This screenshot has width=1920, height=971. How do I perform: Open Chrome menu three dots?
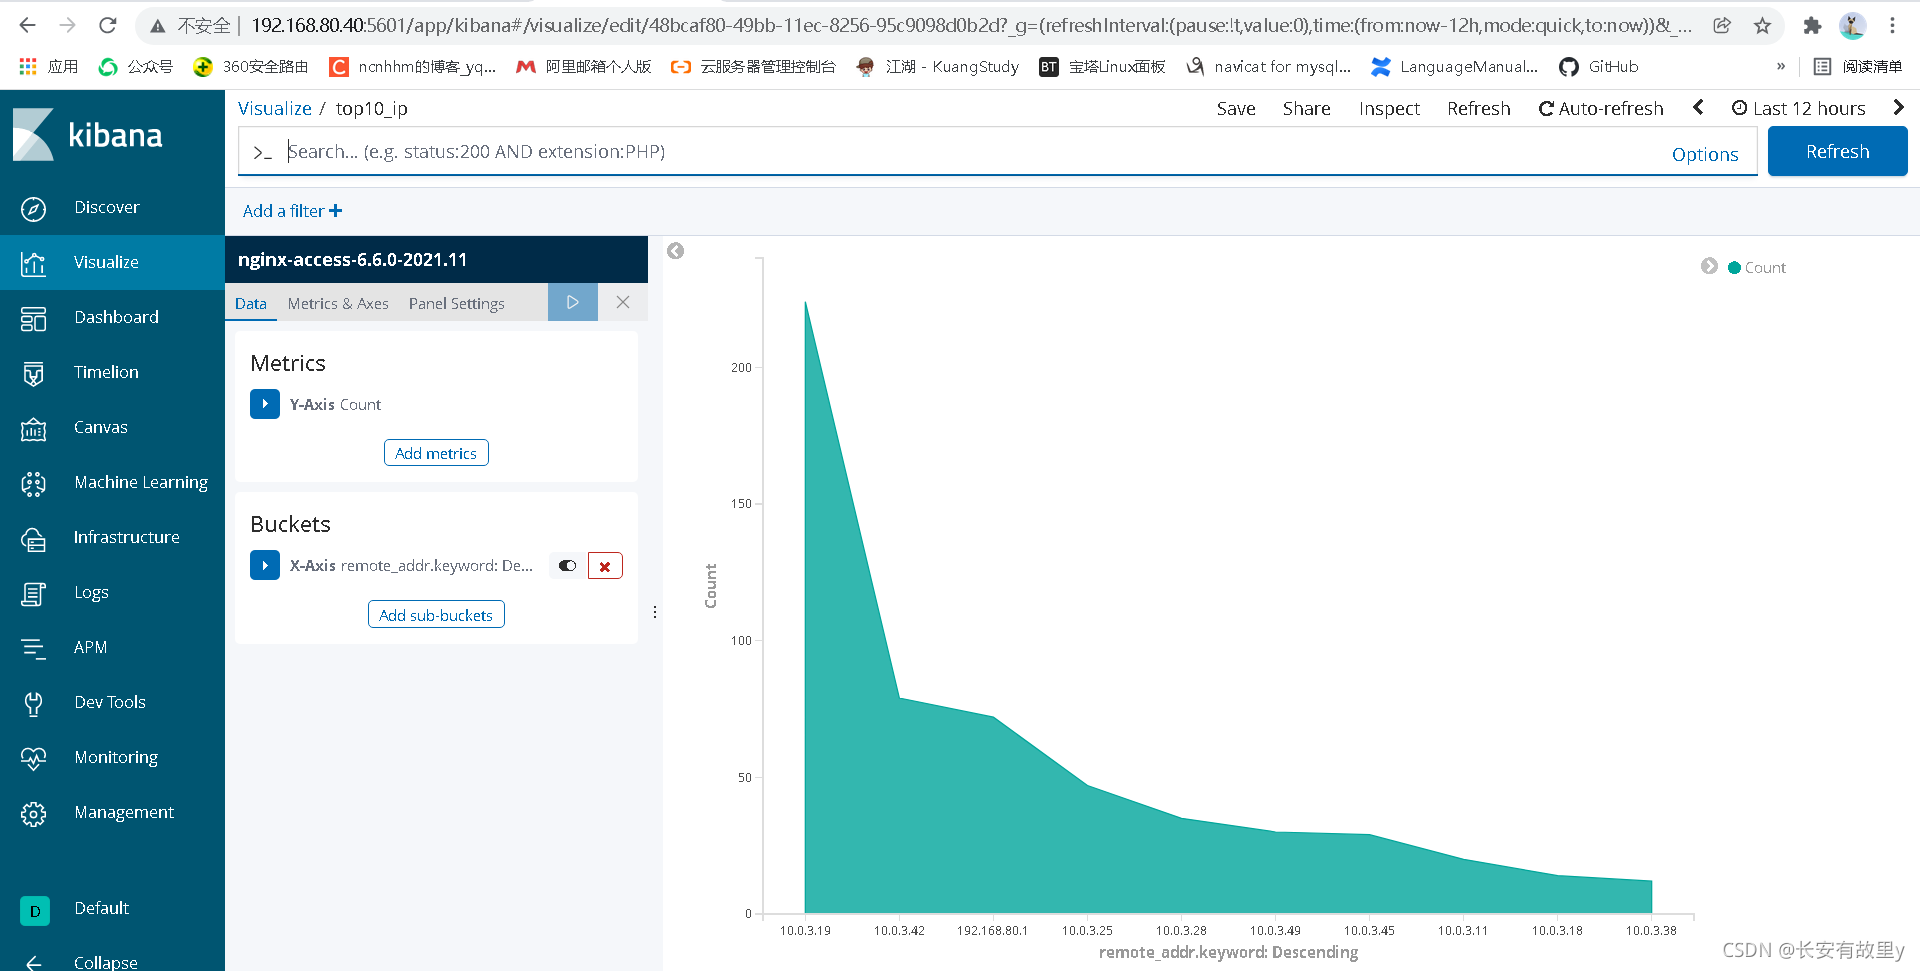click(1892, 26)
